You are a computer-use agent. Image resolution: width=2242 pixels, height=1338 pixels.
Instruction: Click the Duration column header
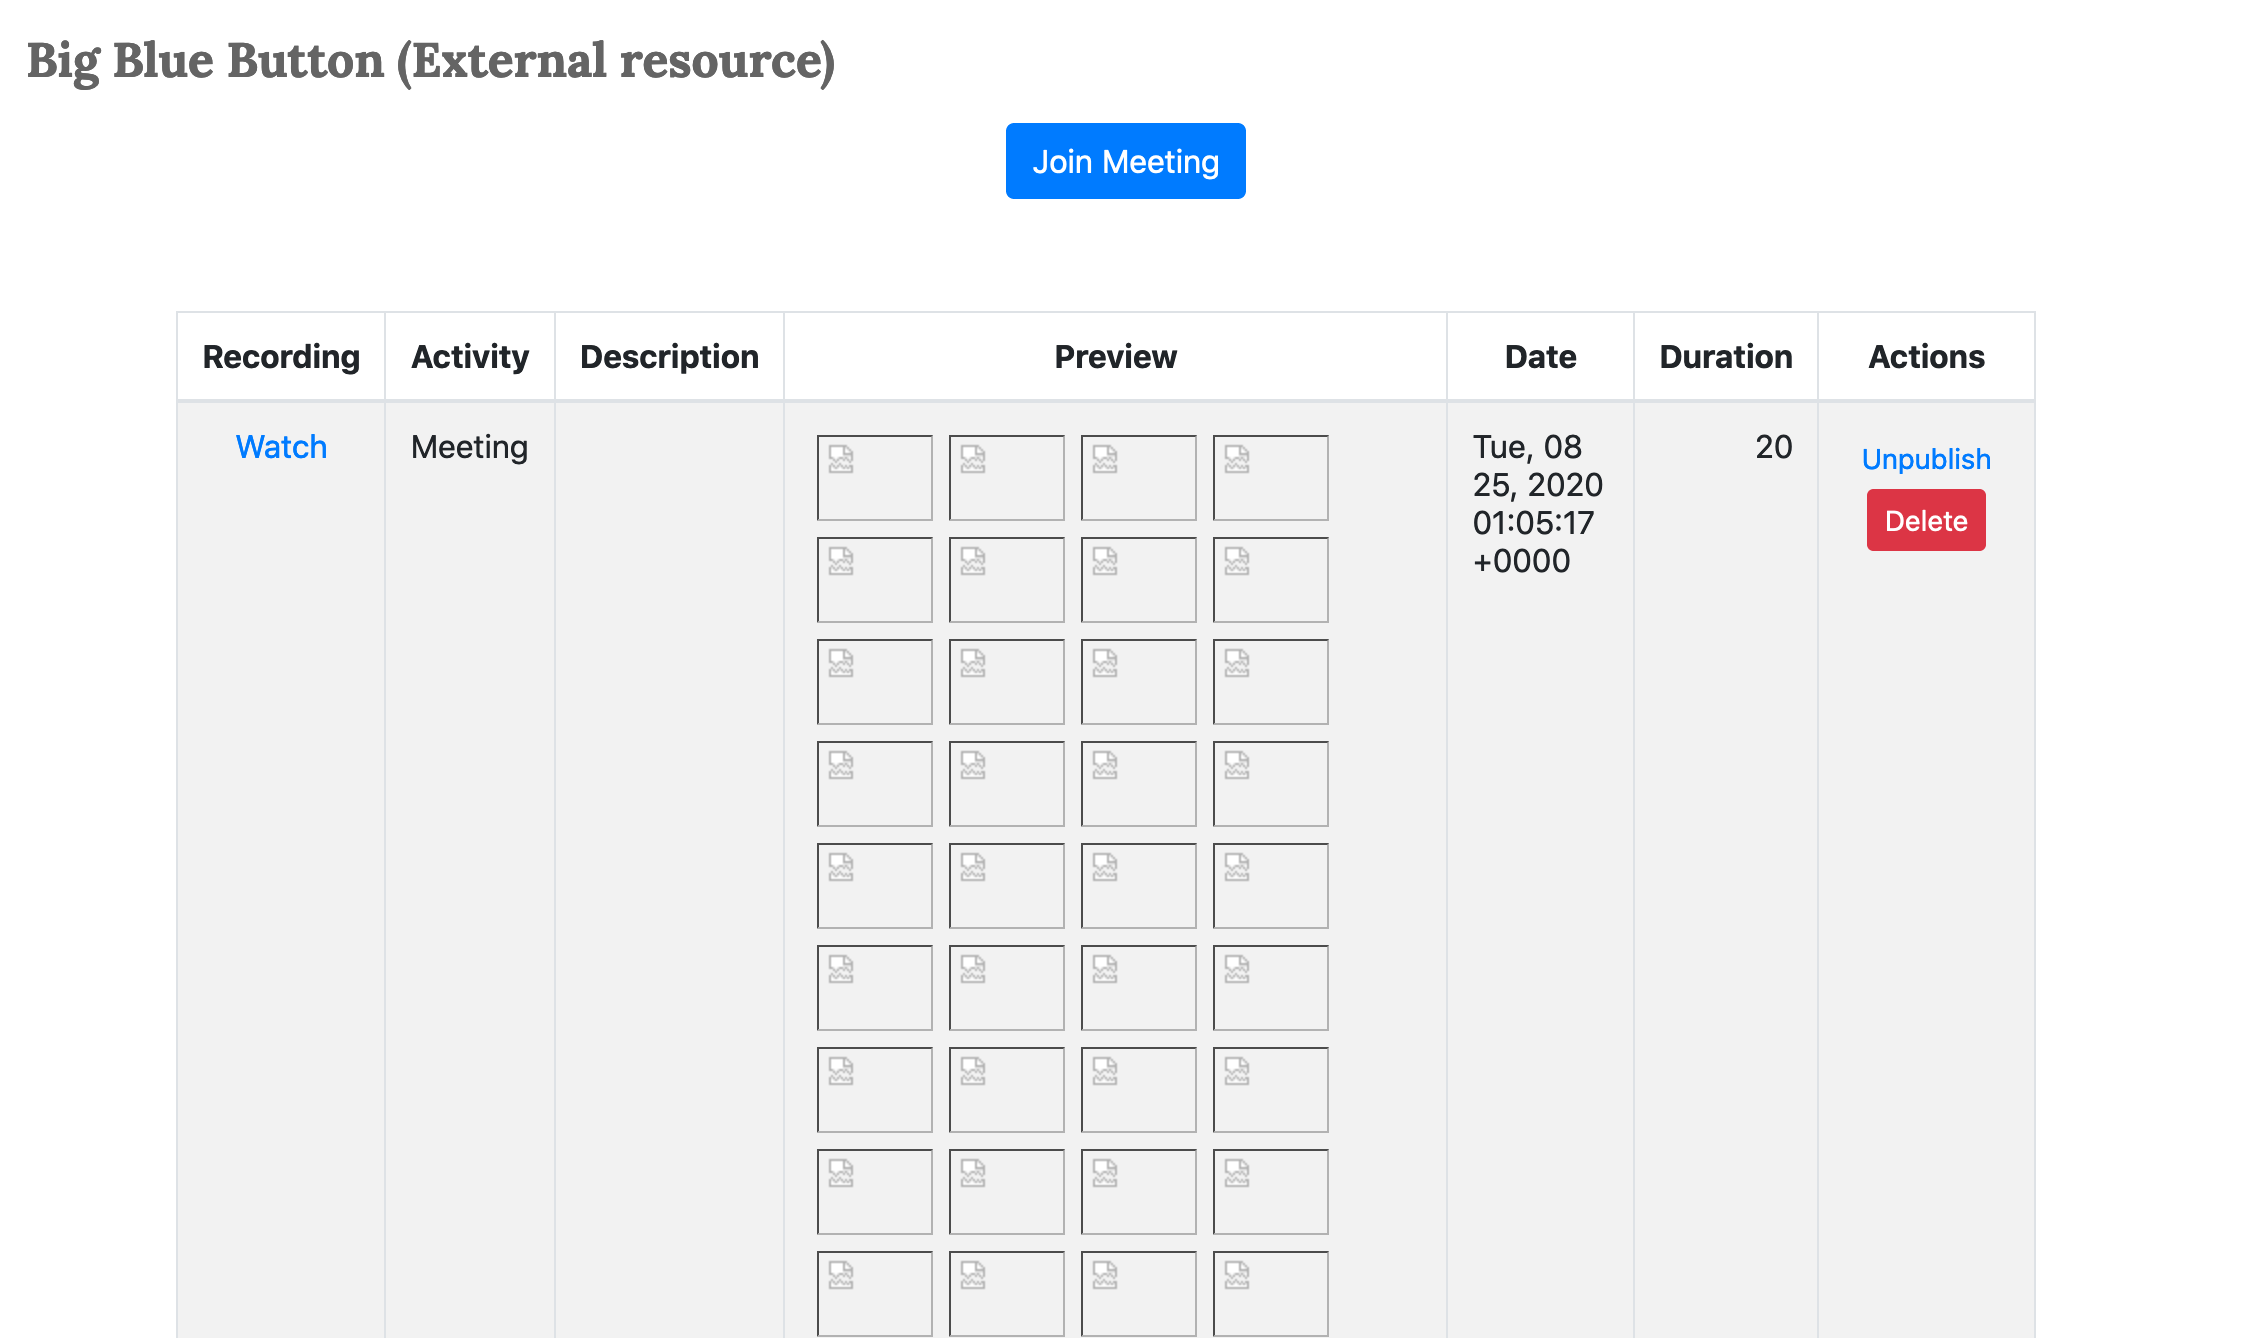tap(1725, 356)
